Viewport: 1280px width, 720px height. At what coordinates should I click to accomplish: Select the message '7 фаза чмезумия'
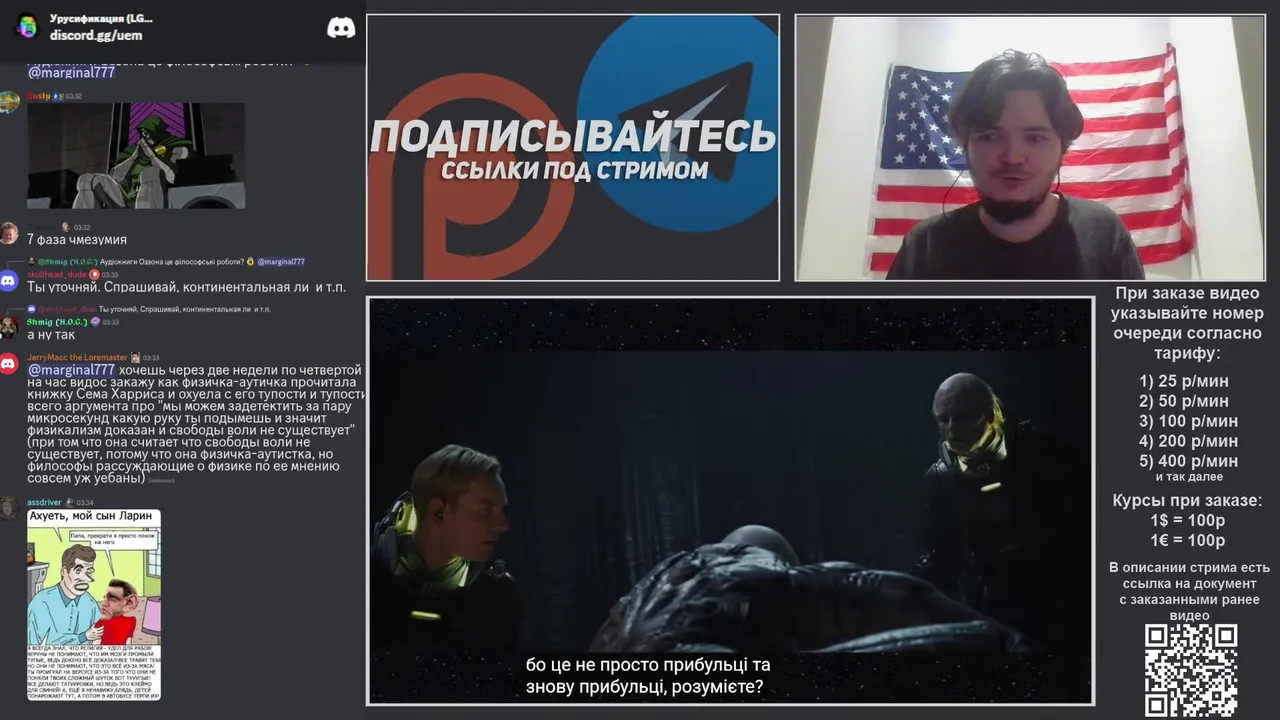77,240
